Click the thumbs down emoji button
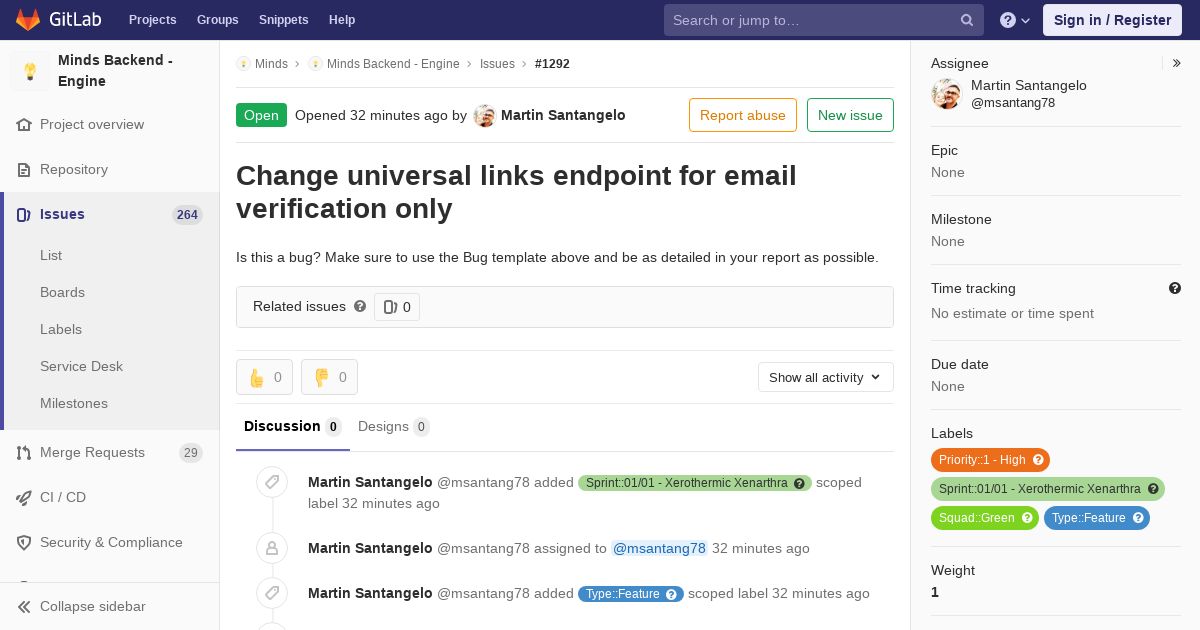Image resolution: width=1200 pixels, height=630 pixels. (329, 377)
